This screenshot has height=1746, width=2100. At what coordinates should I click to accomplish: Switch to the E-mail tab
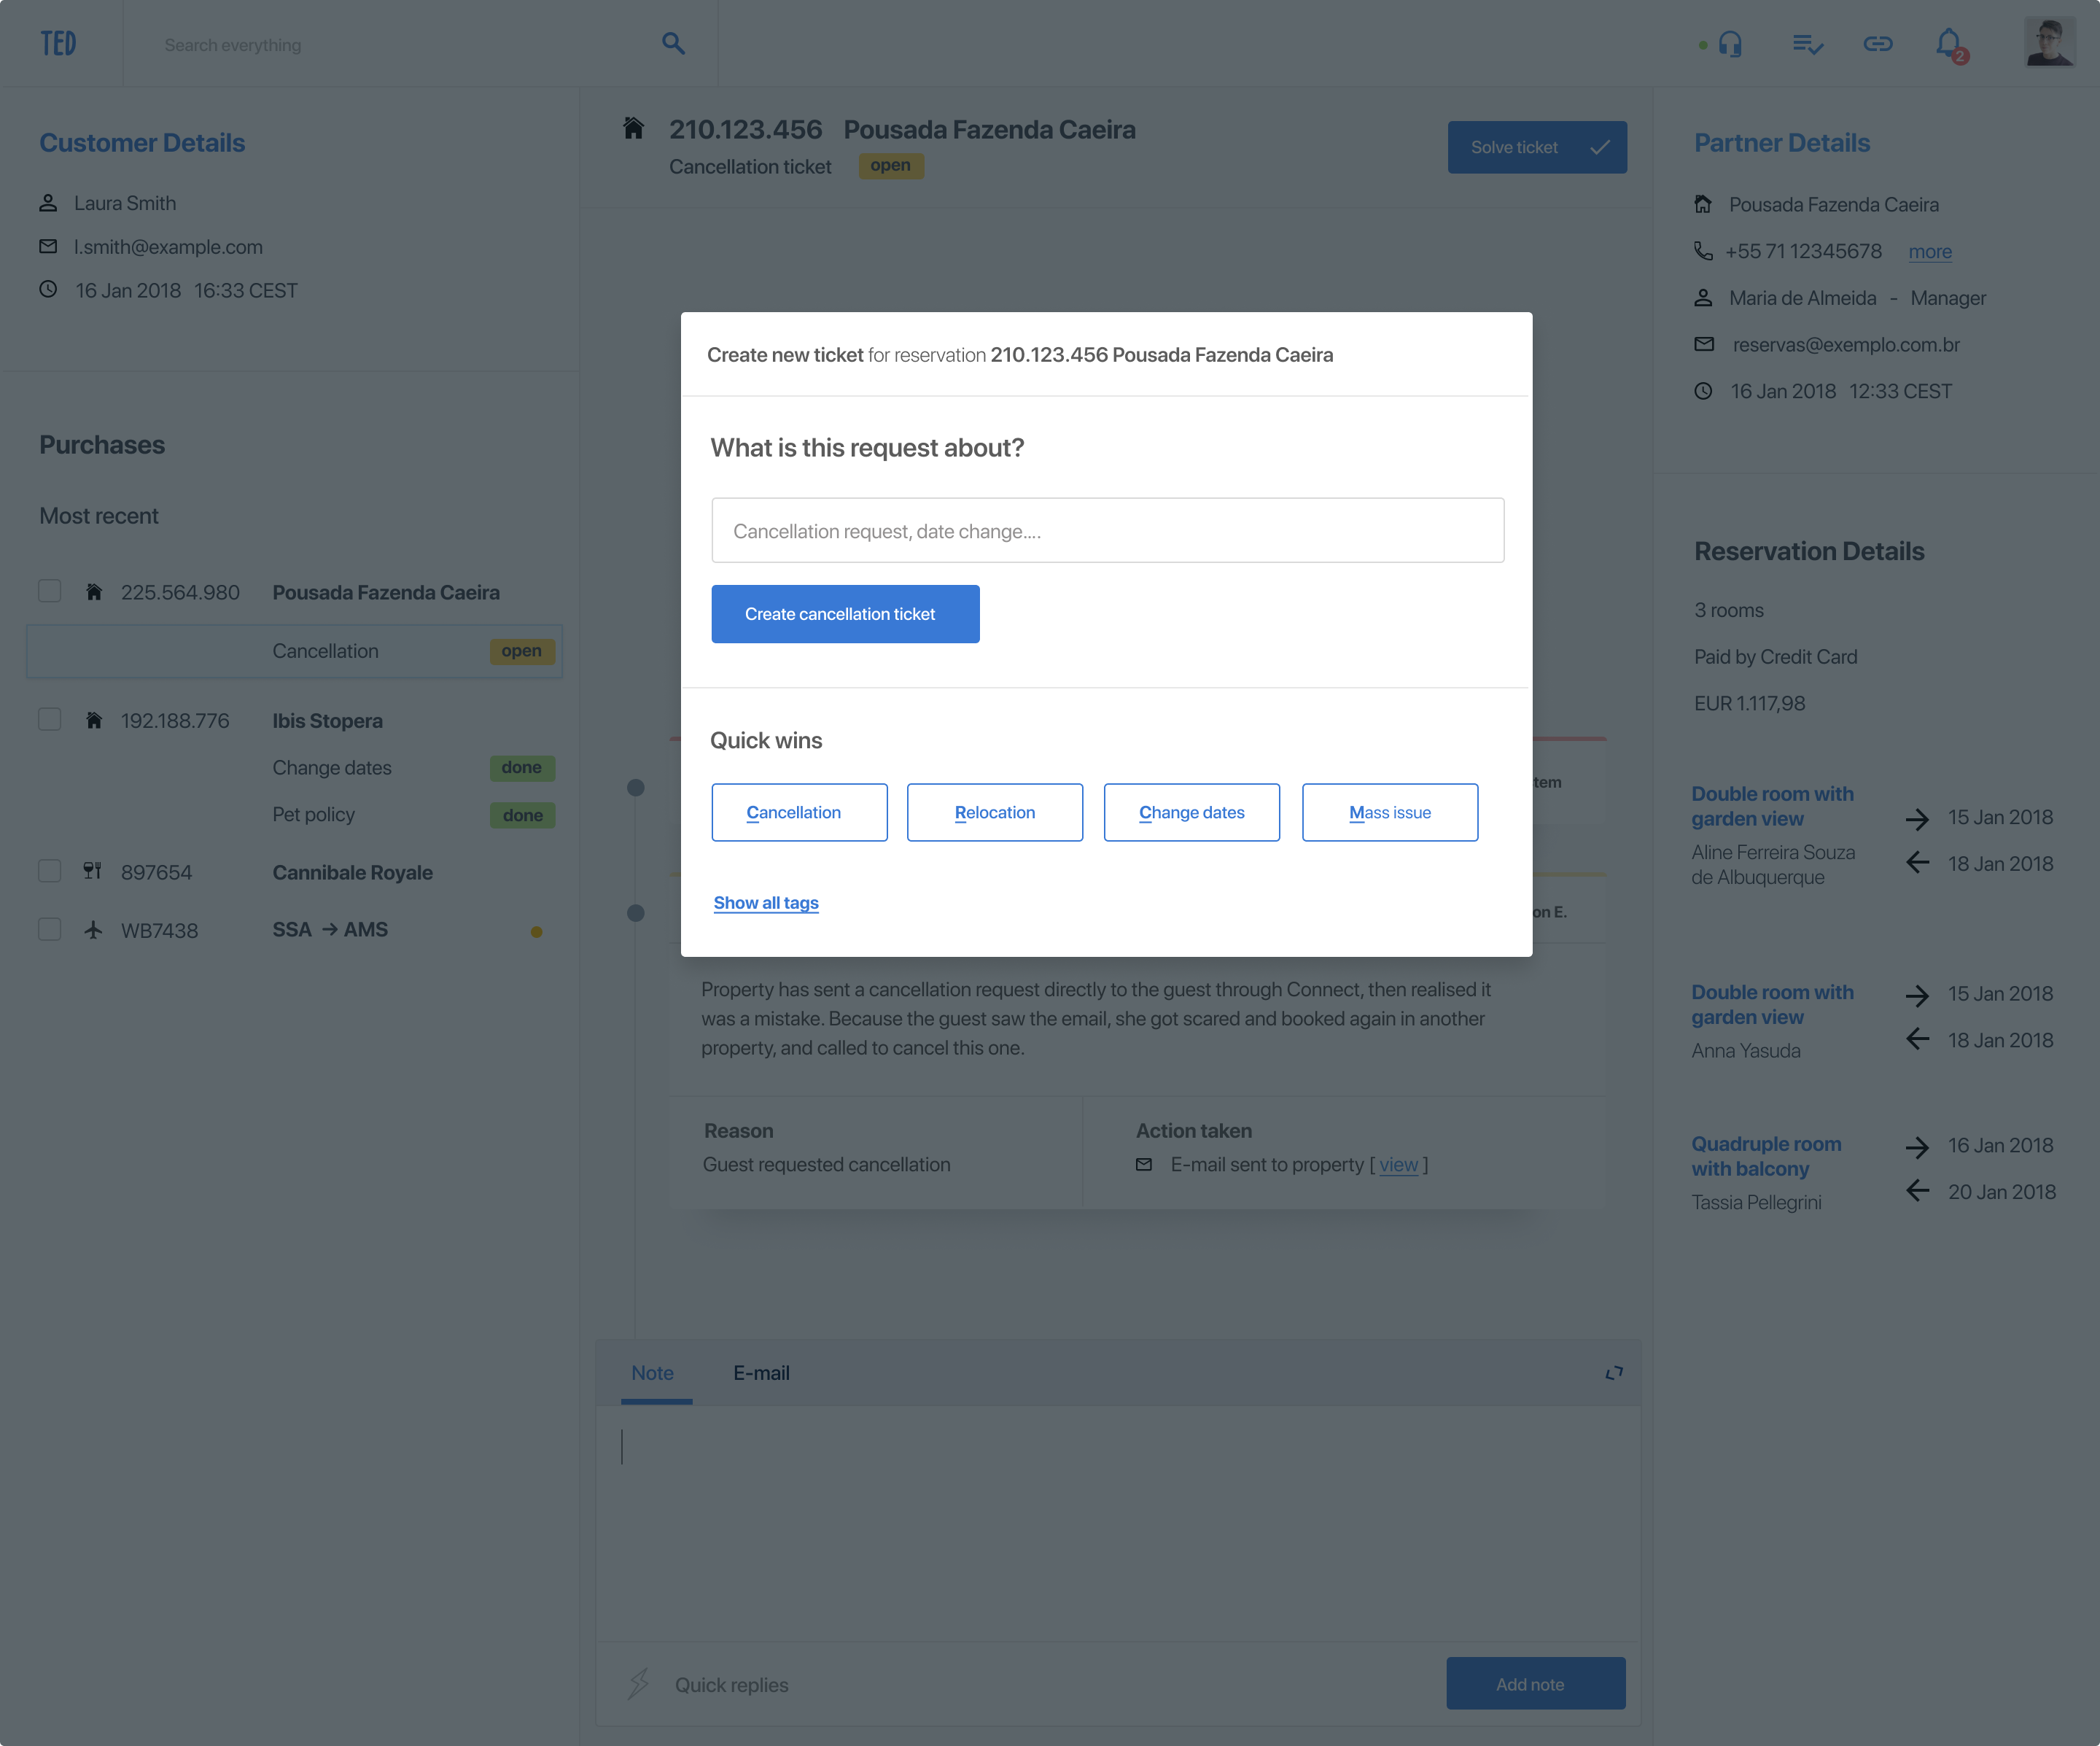click(x=761, y=1373)
